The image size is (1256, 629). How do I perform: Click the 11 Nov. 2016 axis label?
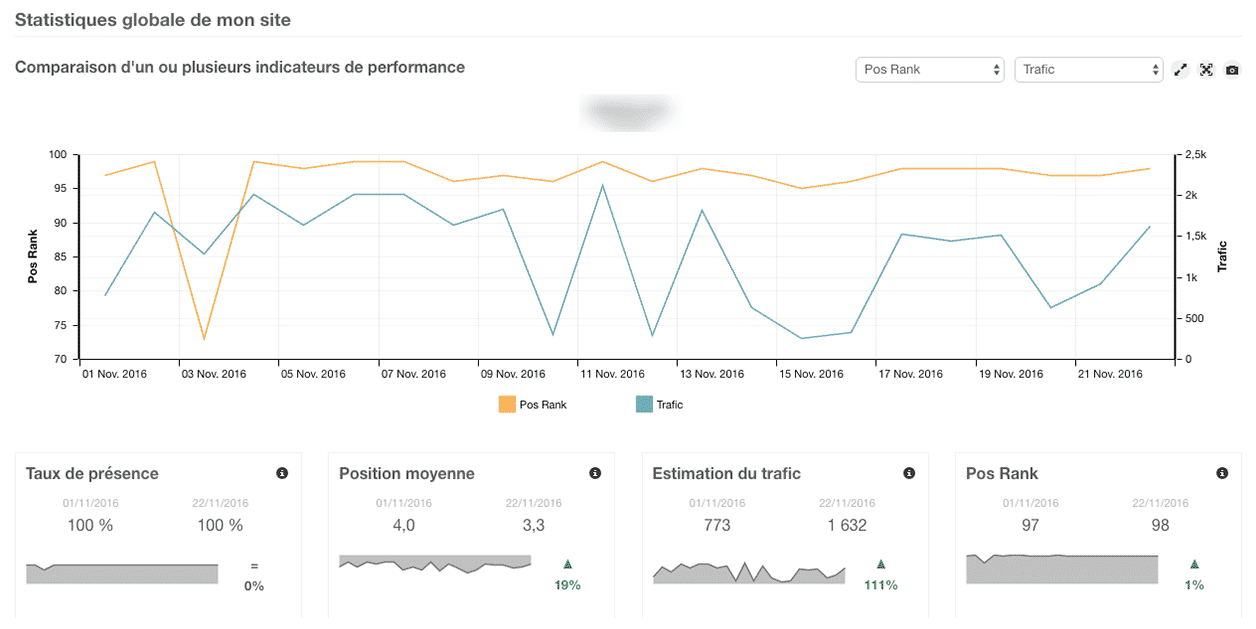click(613, 374)
